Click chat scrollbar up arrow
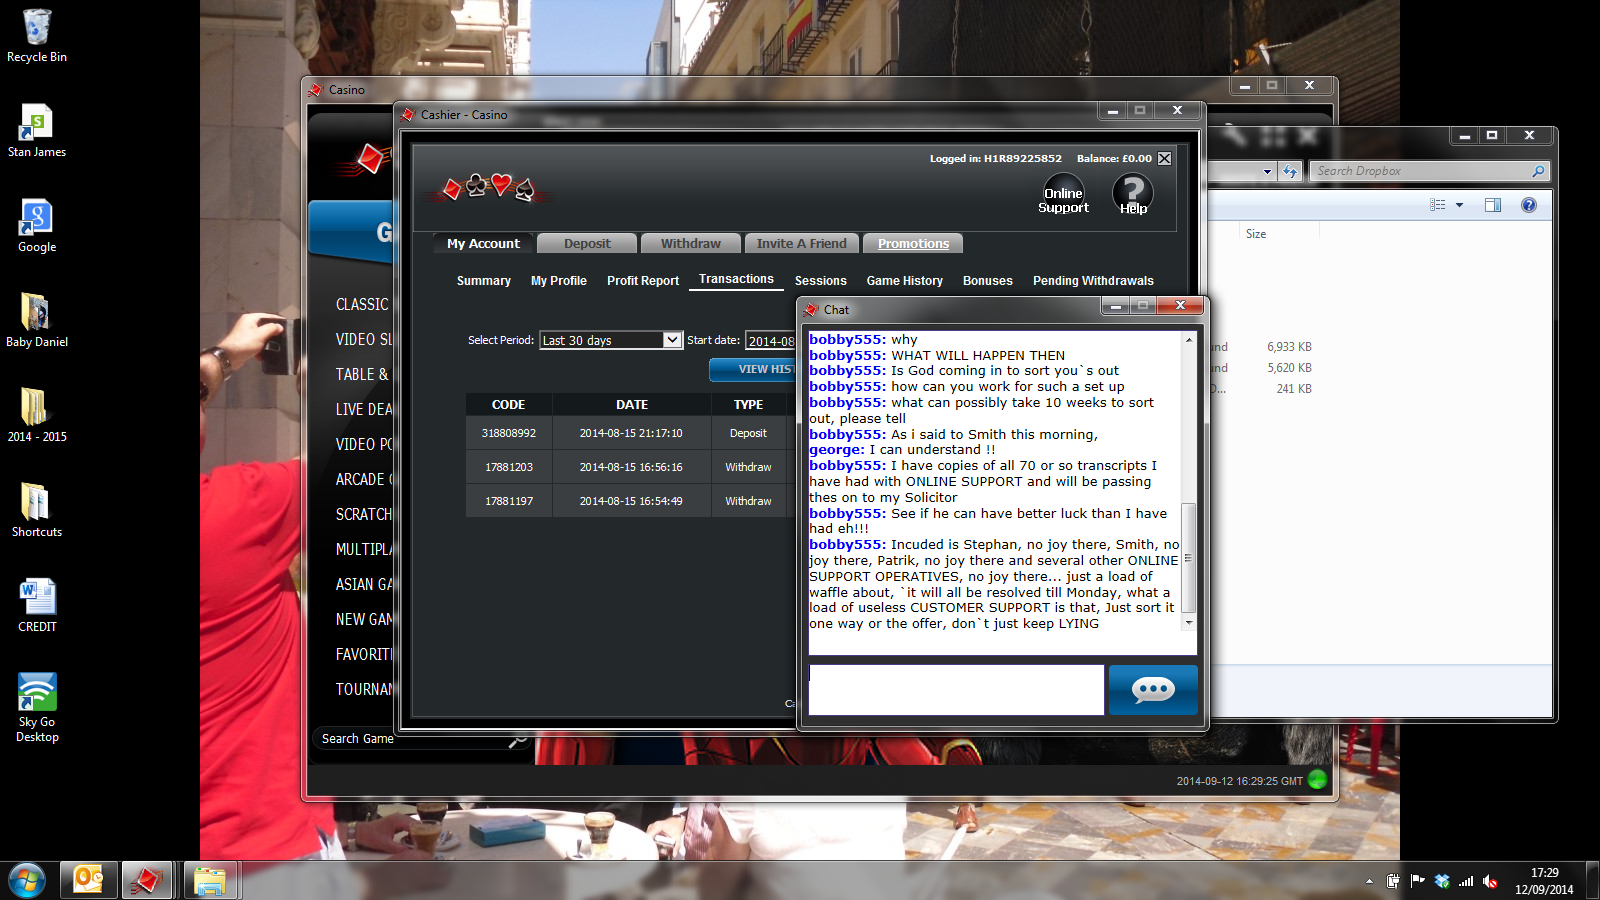The height and width of the screenshot is (900, 1600). coord(1189,340)
